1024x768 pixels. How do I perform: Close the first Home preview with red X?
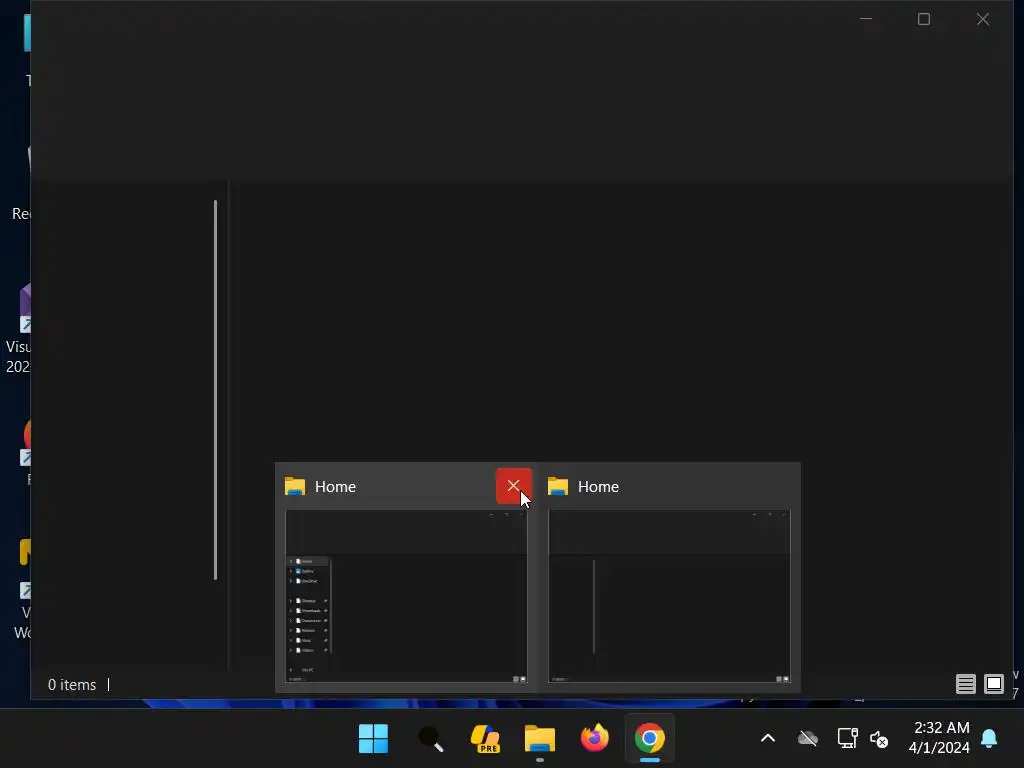(513, 486)
